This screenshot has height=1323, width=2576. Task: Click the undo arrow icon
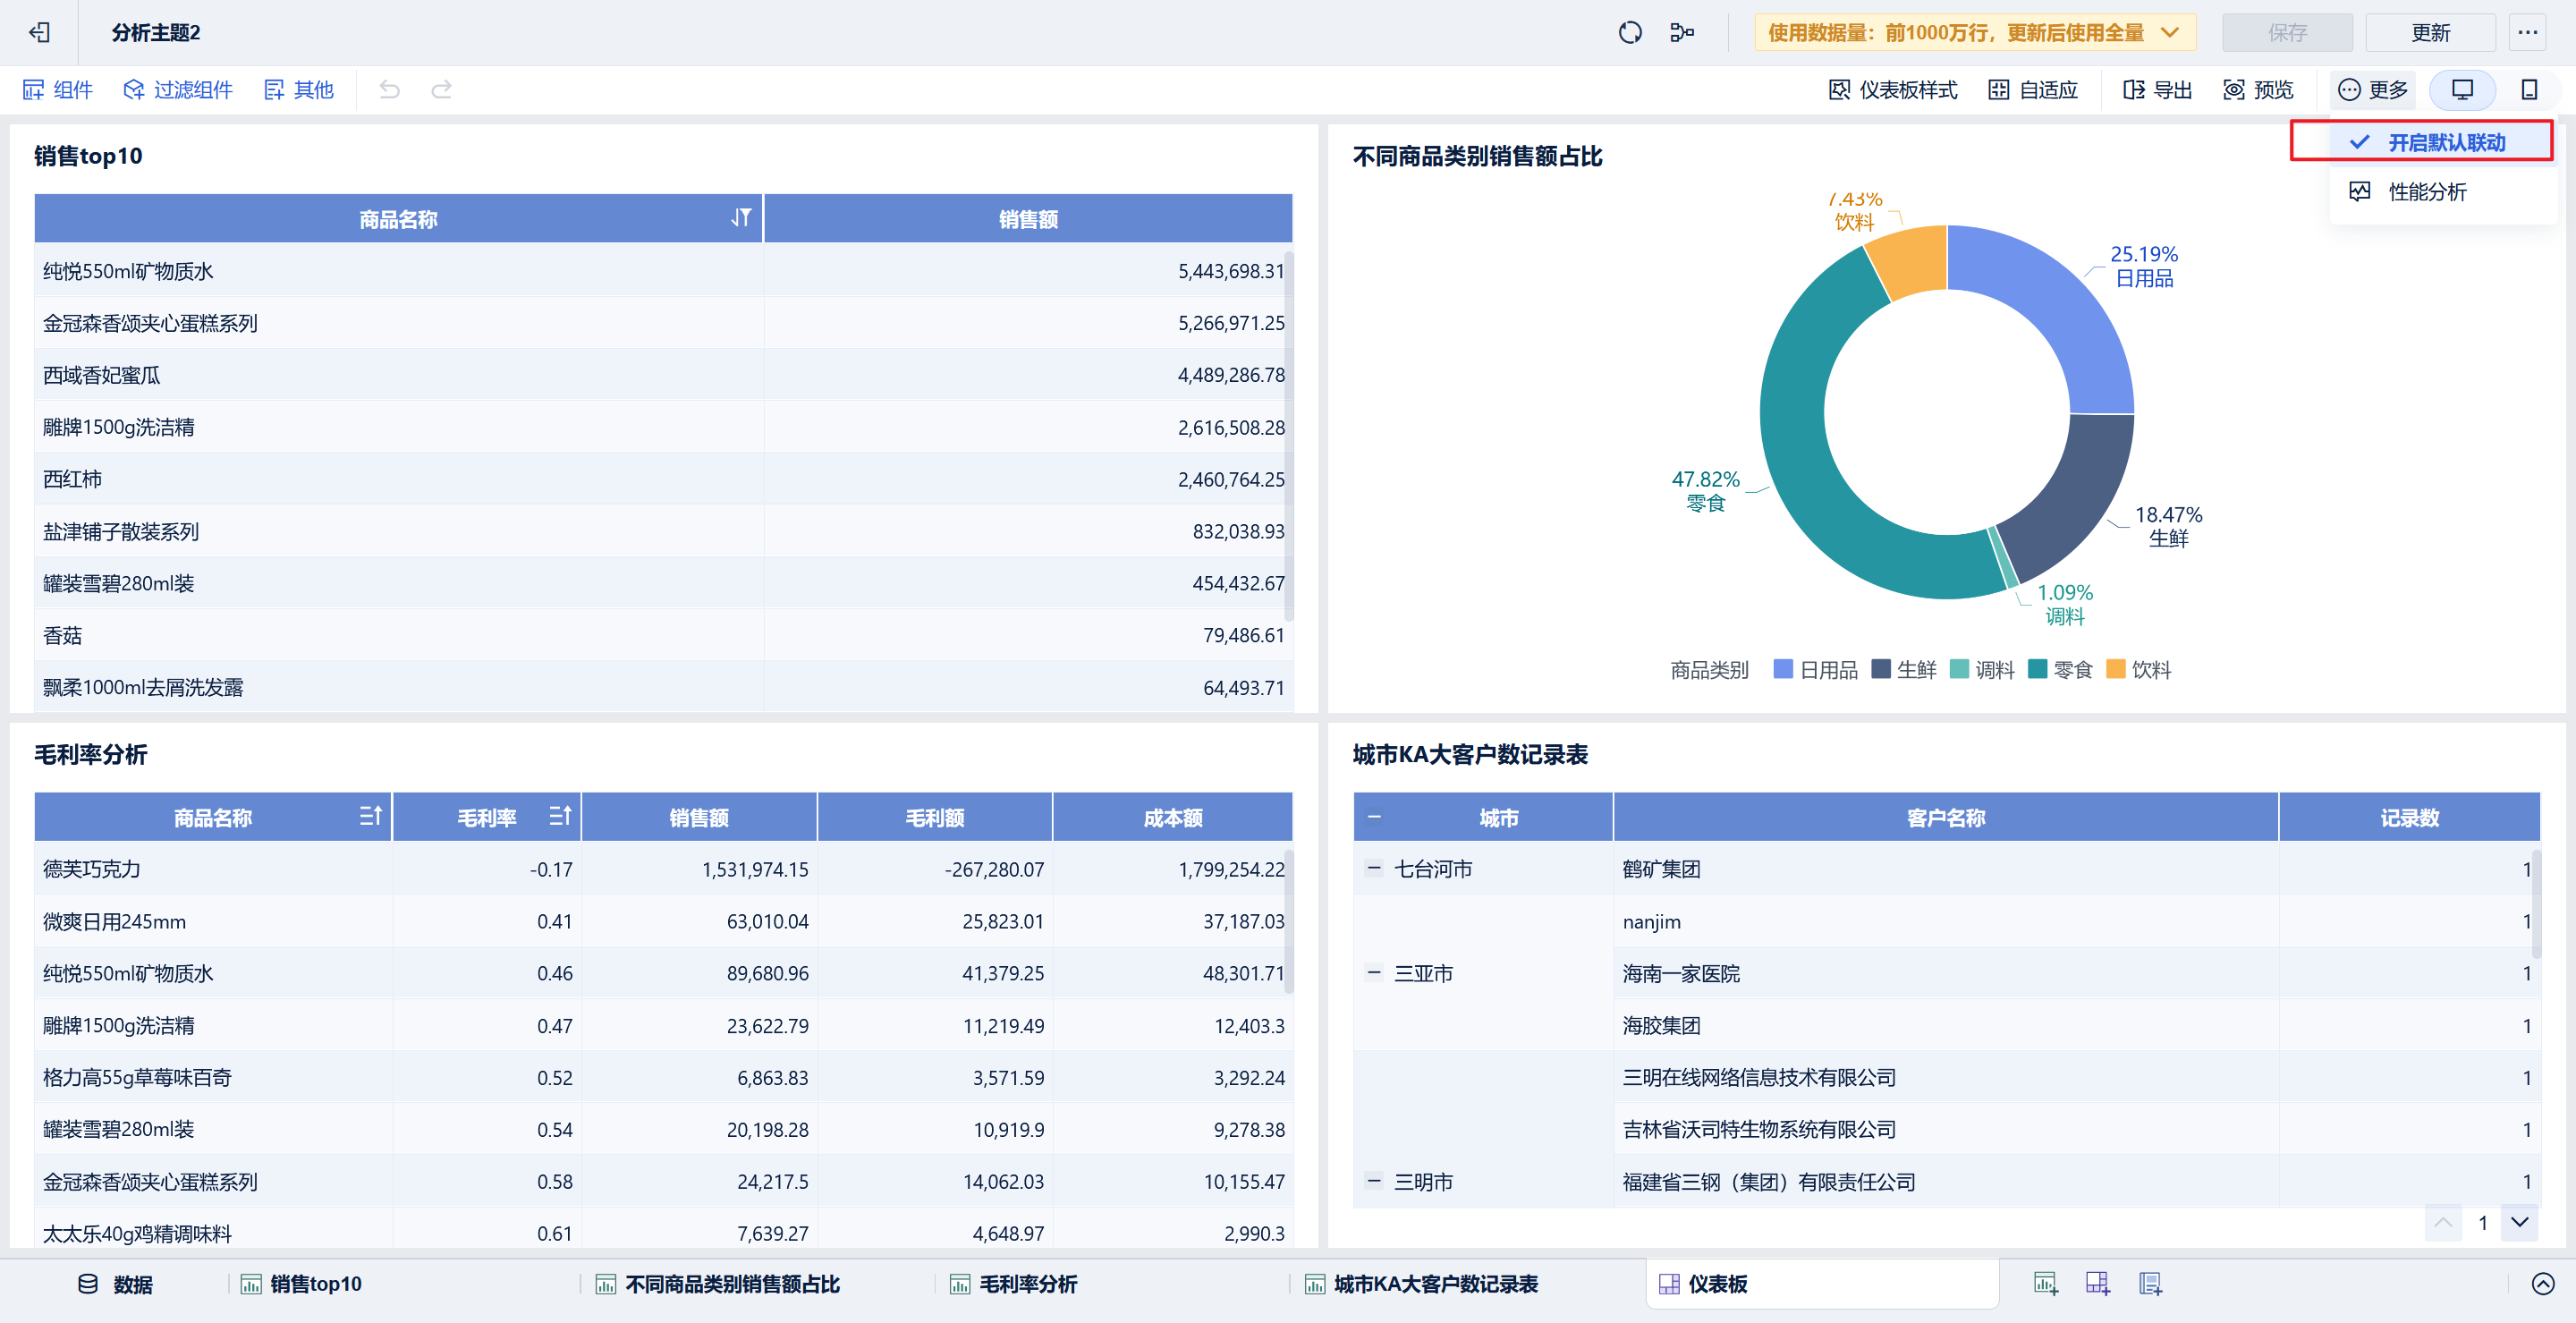pos(389,90)
